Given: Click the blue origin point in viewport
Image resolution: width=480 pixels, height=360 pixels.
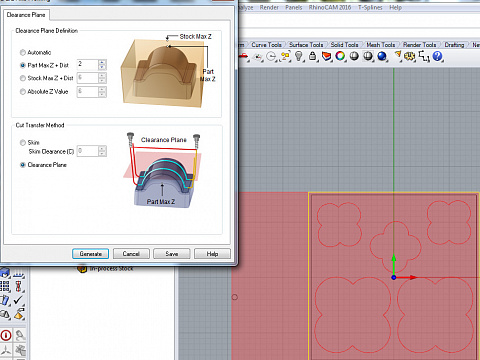Looking at the screenshot, I should (394, 277).
